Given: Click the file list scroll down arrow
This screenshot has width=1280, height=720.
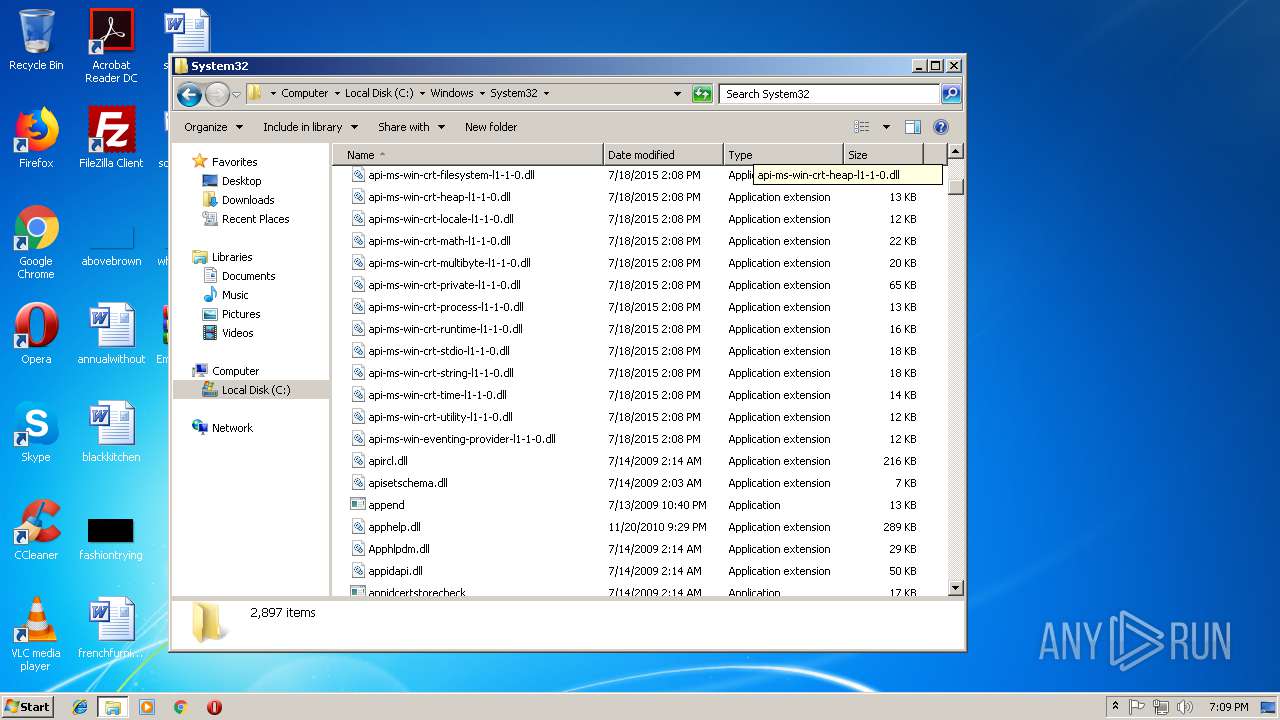Looking at the screenshot, I should coord(955,589).
